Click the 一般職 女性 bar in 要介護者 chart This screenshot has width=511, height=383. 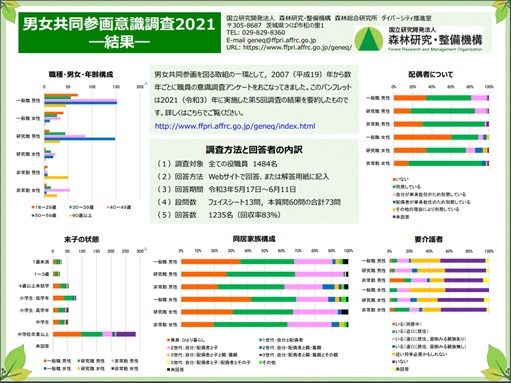pyautogui.click(x=439, y=290)
